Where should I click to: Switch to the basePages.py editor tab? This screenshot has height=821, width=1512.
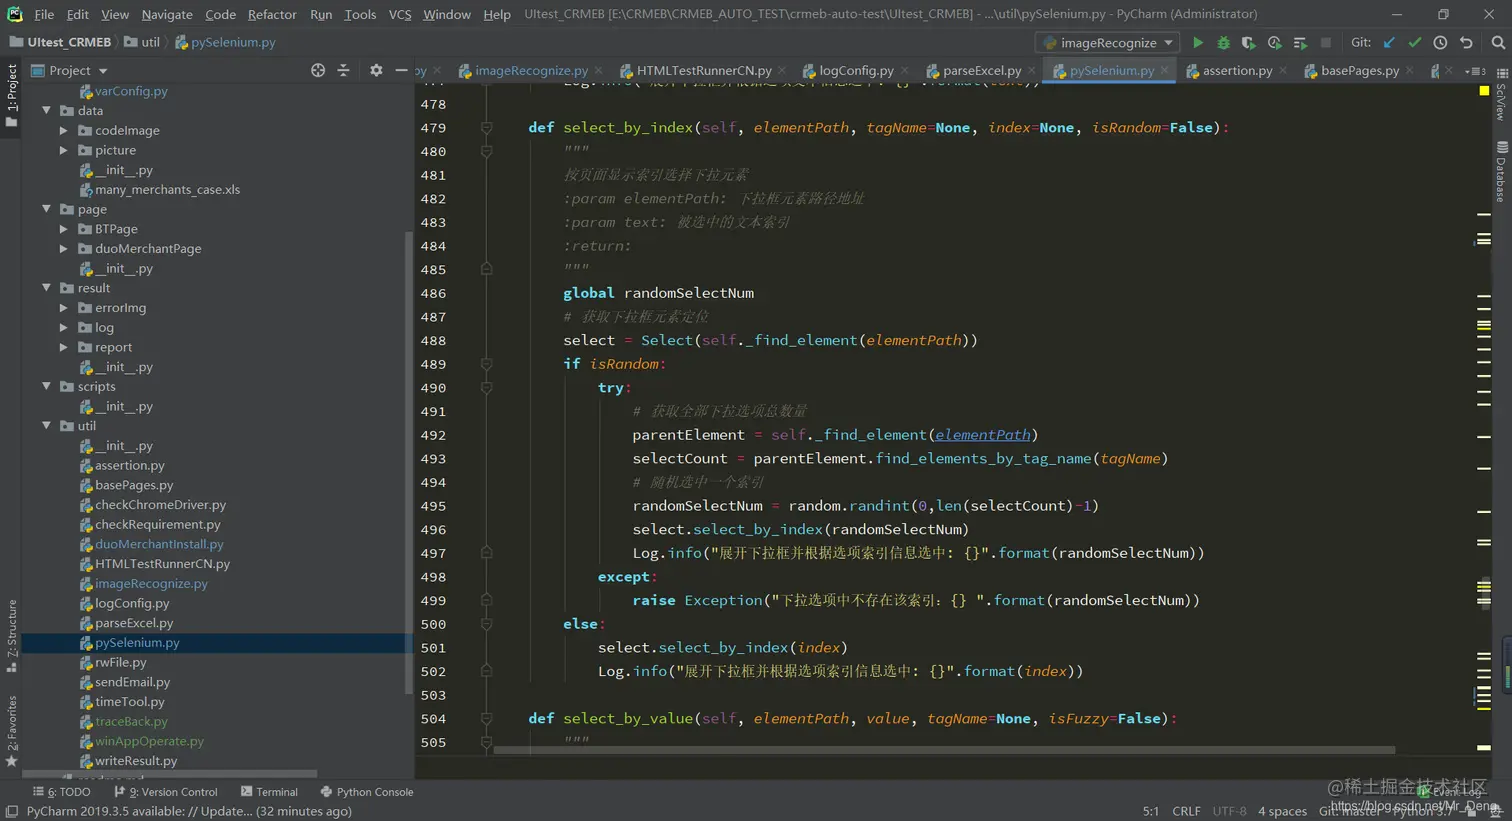[x=1359, y=70]
